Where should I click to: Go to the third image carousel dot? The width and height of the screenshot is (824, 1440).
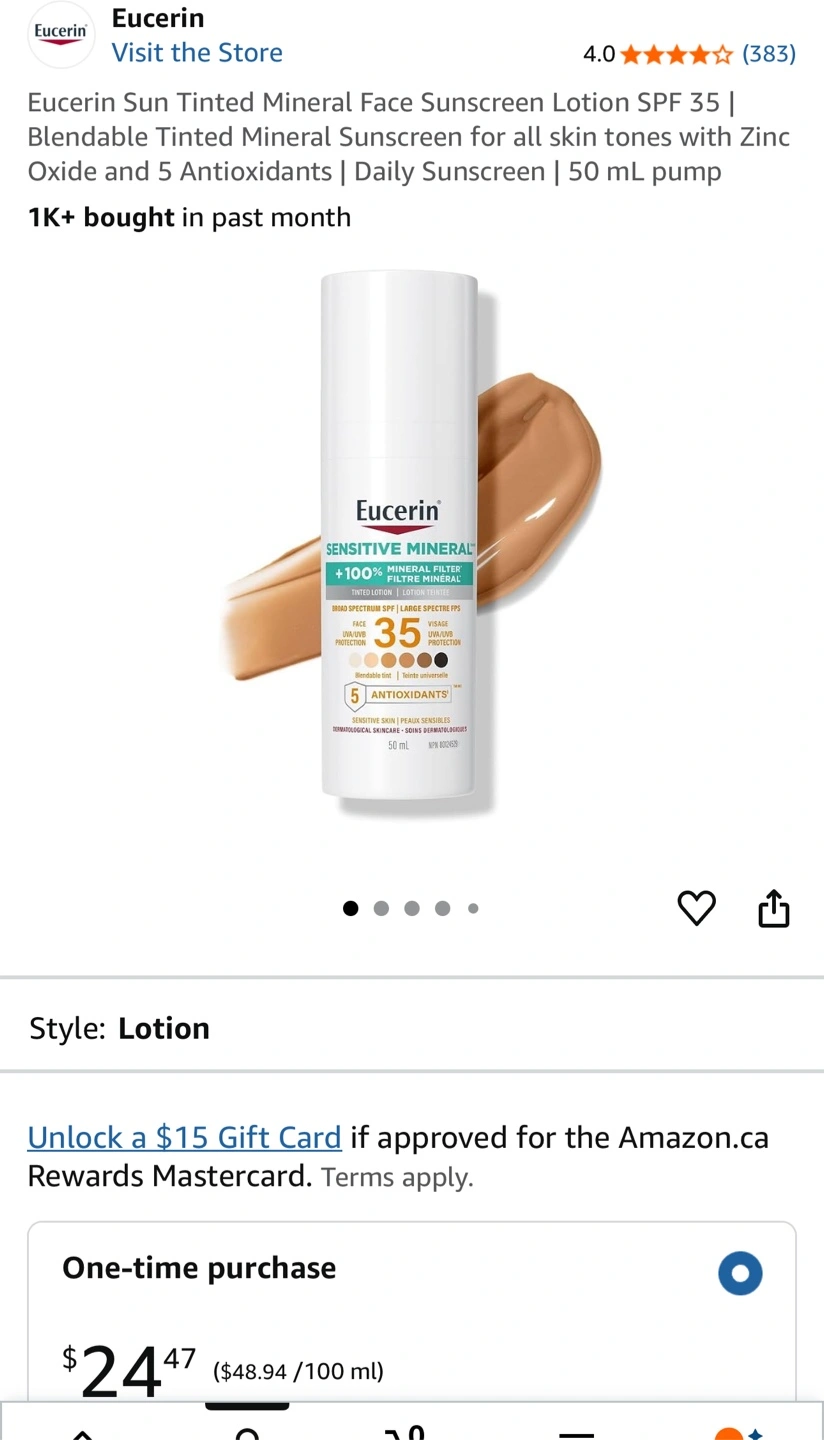[412, 908]
